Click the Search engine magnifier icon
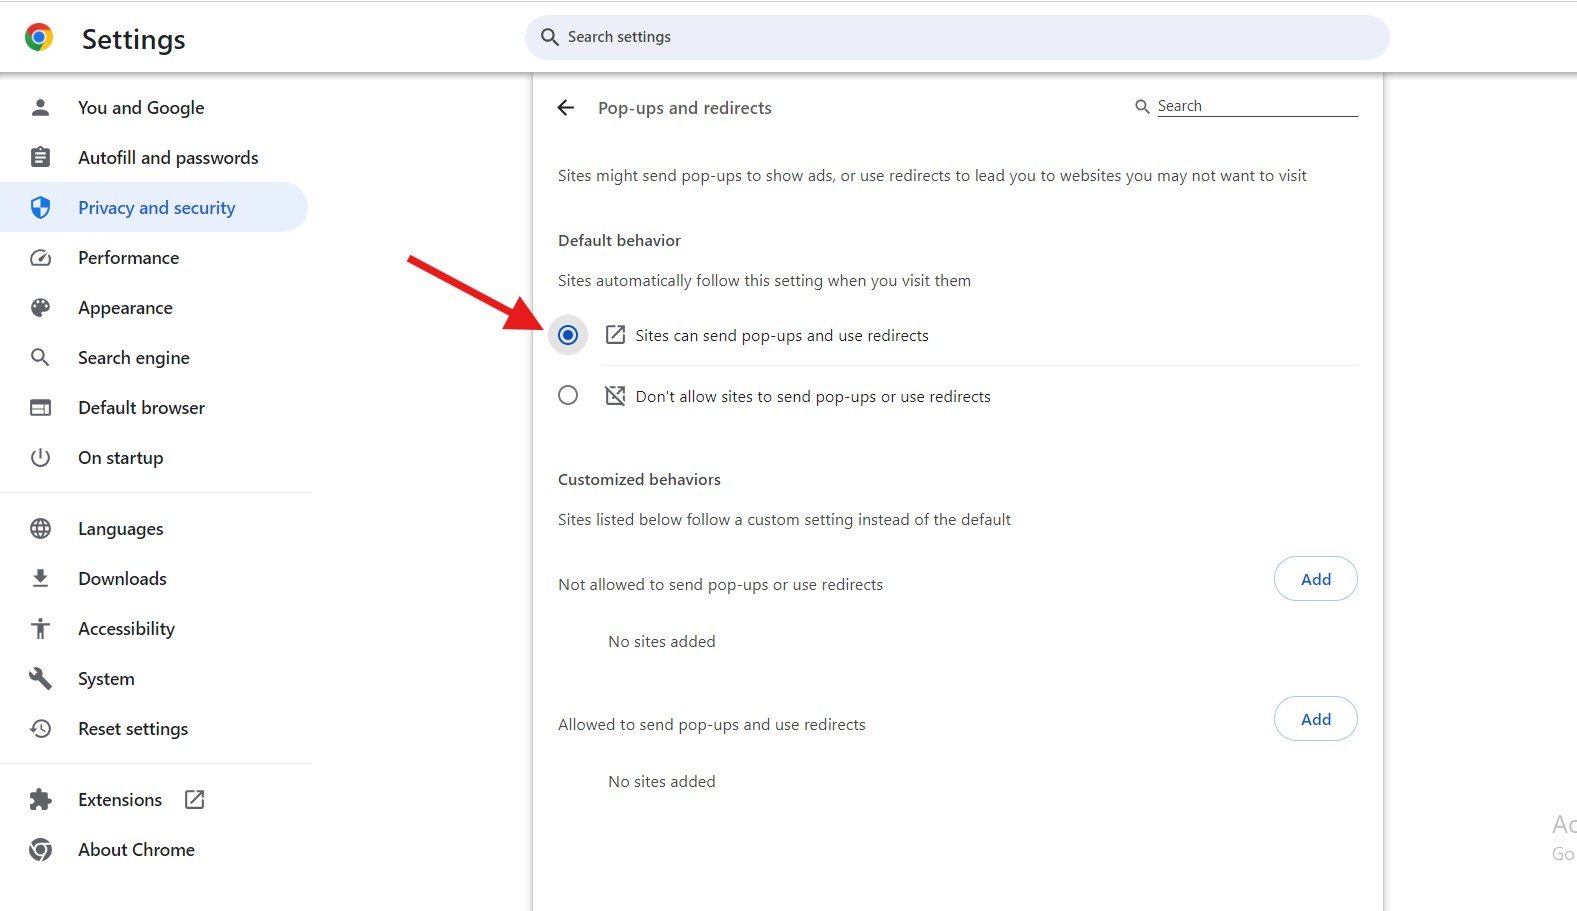1577x911 pixels. click(40, 357)
